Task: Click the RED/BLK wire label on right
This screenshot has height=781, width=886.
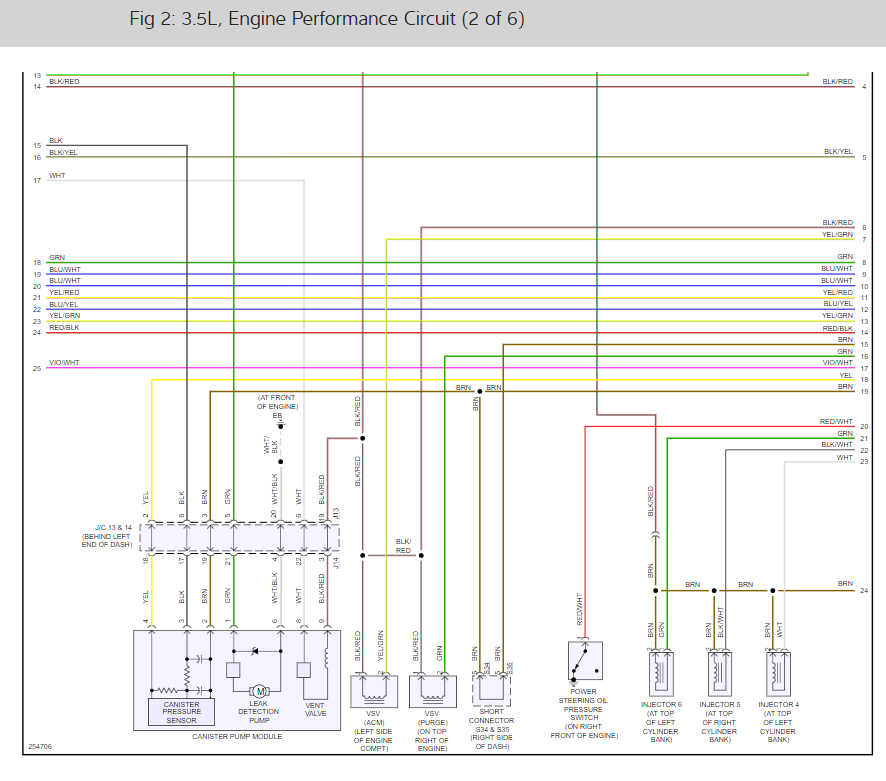Action: click(x=837, y=328)
